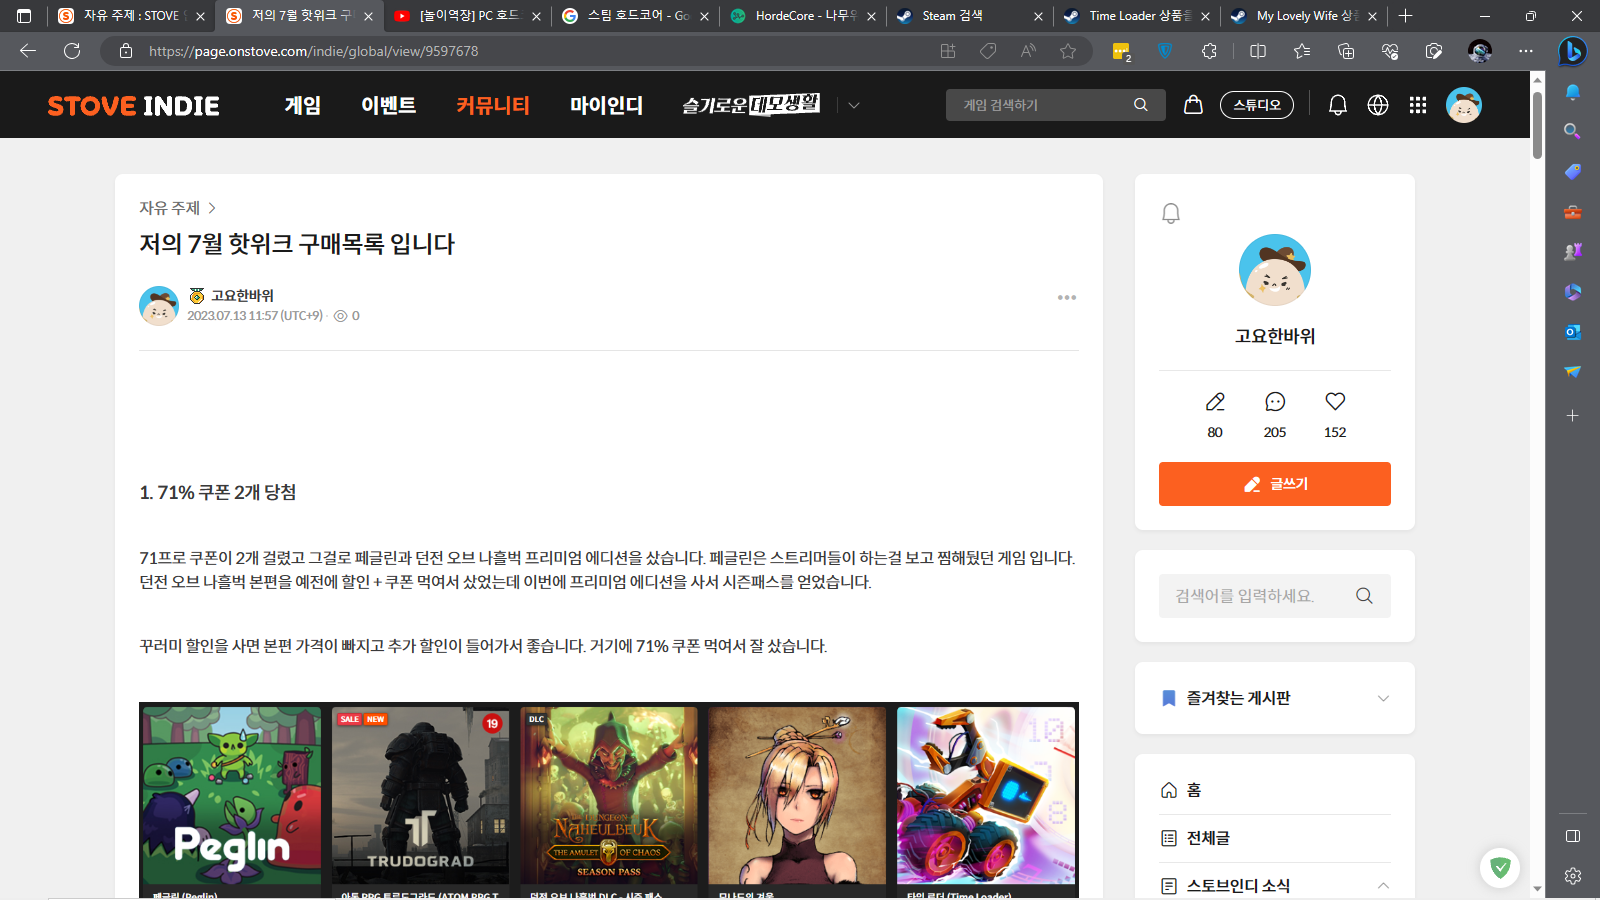Add page to browser favorites star
The image size is (1600, 900).
pyautogui.click(x=1068, y=51)
